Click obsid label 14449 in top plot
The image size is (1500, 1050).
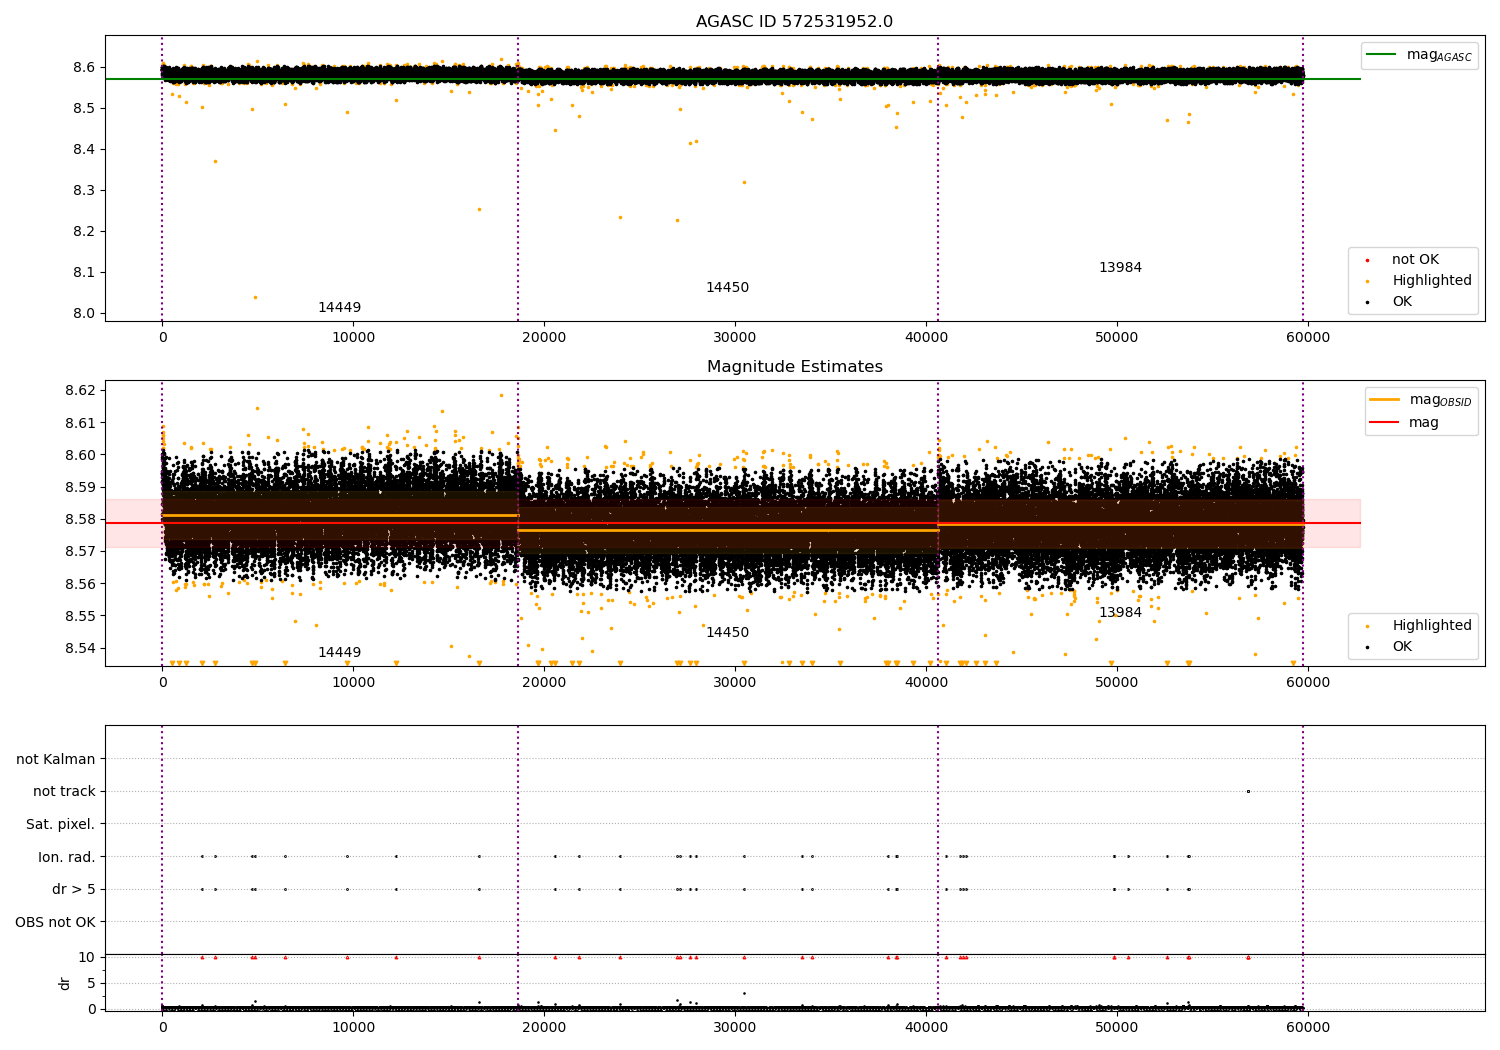(x=339, y=308)
